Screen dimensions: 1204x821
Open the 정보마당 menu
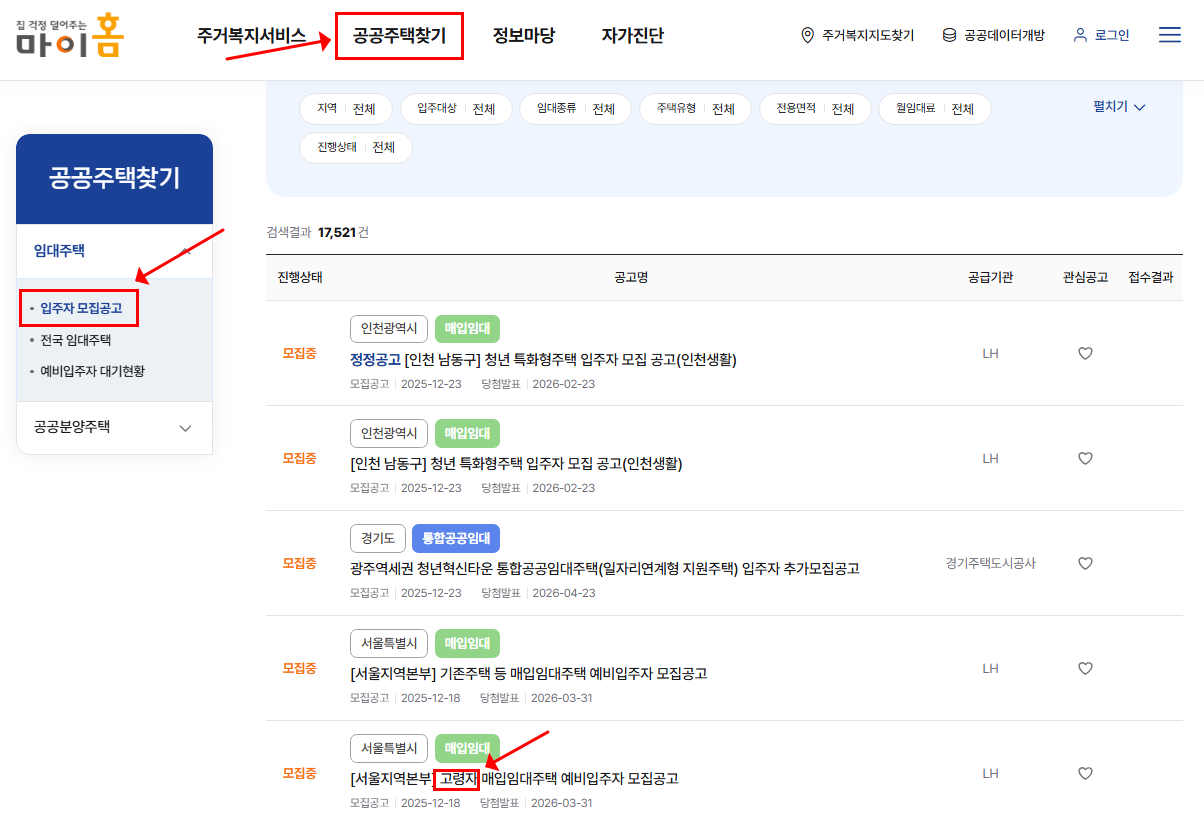[523, 36]
